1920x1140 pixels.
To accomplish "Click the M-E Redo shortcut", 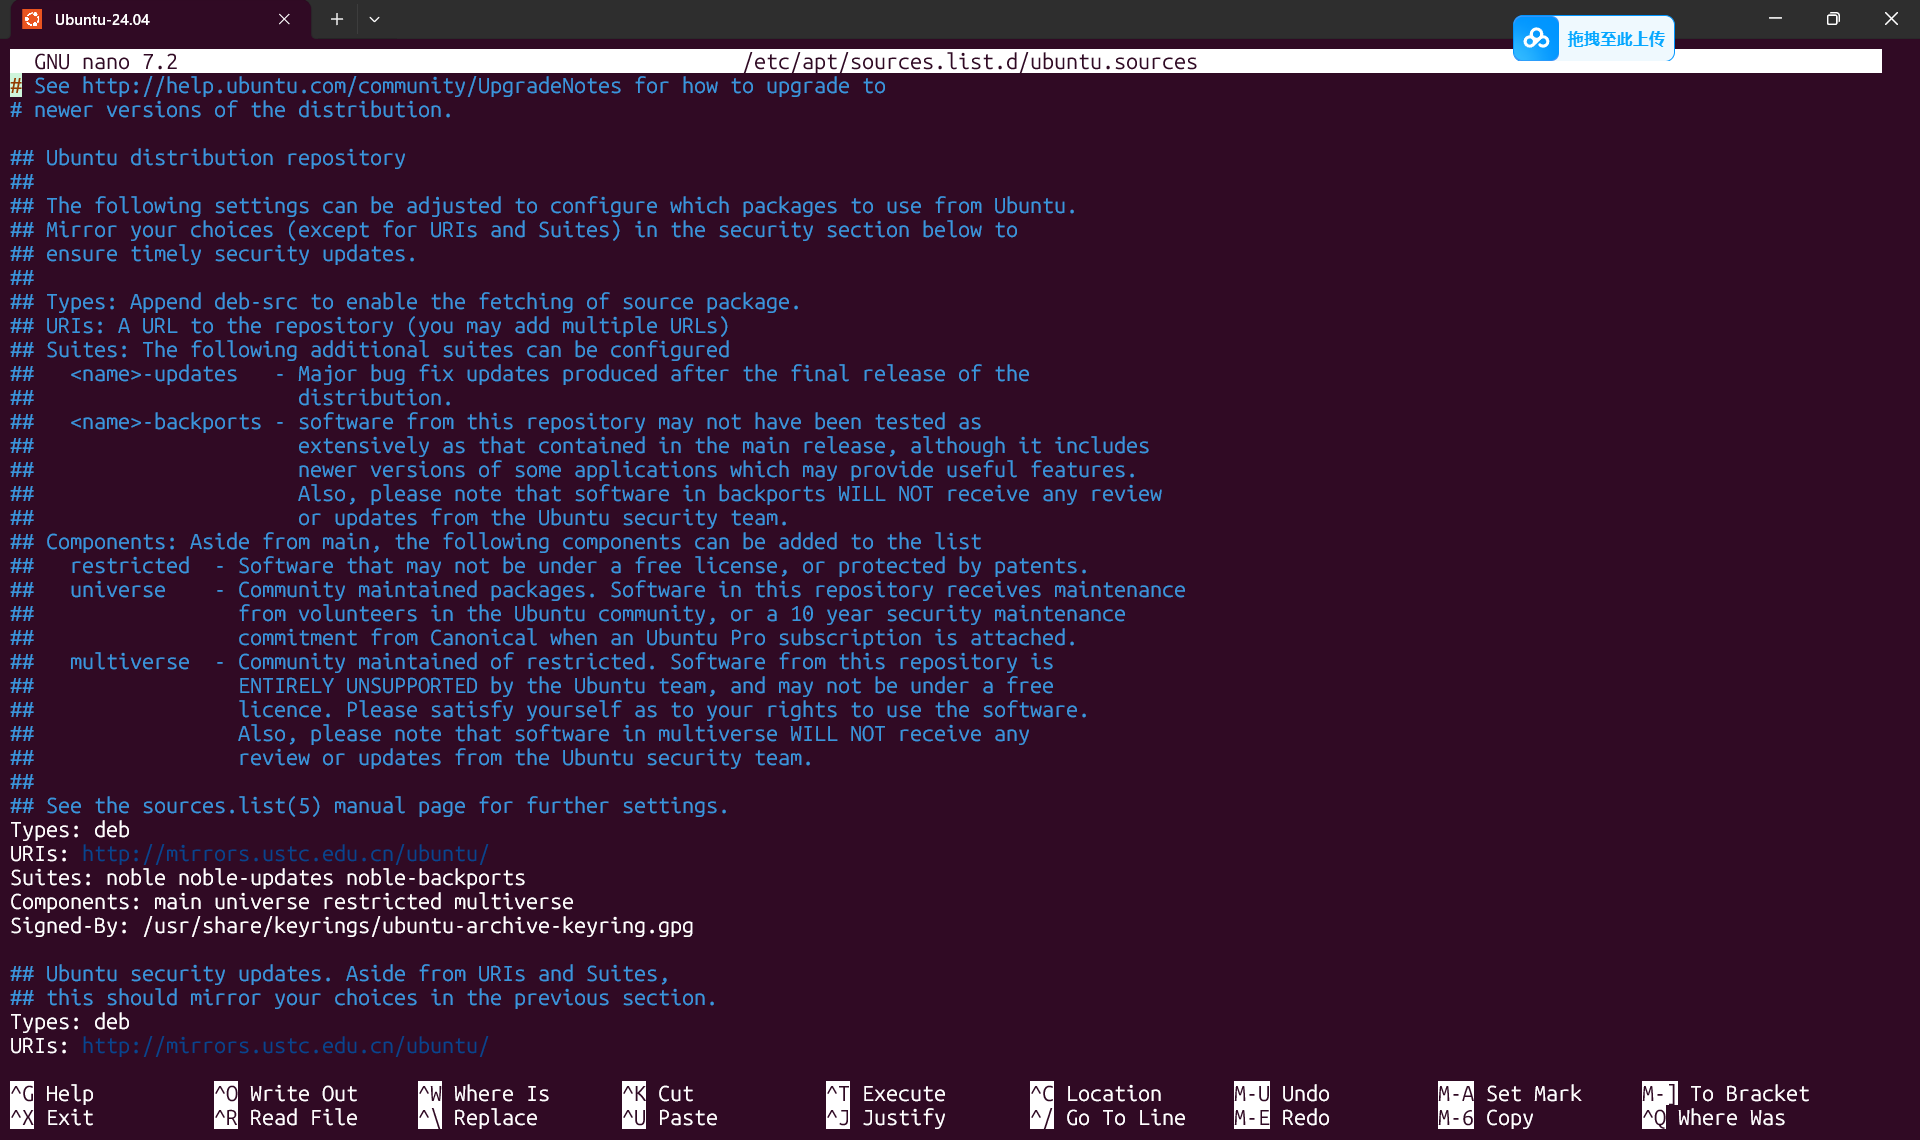I will (x=1282, y=1118).
